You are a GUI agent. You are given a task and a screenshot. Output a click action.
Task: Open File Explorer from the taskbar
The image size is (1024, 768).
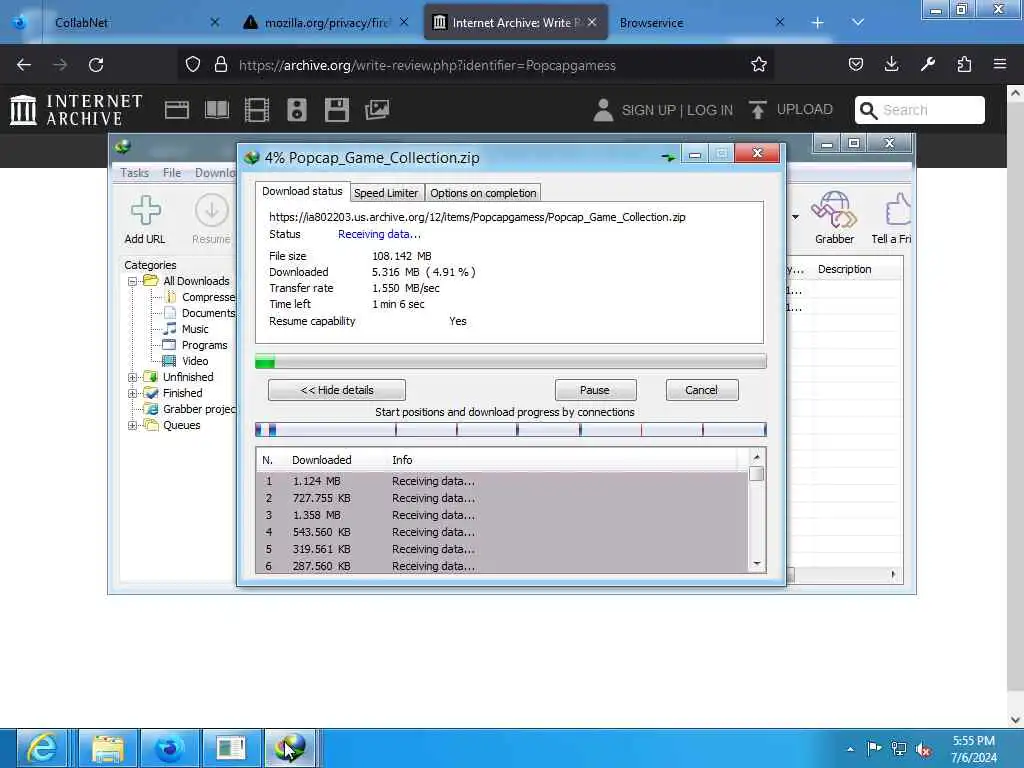click(x=108, y=748)
